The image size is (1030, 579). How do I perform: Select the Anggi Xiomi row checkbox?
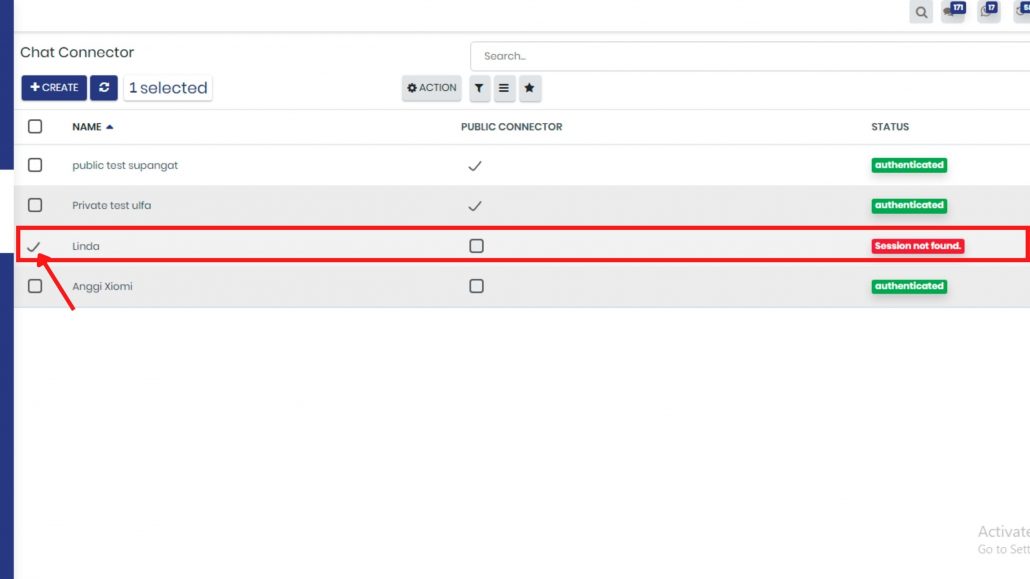tap(35, 286)
